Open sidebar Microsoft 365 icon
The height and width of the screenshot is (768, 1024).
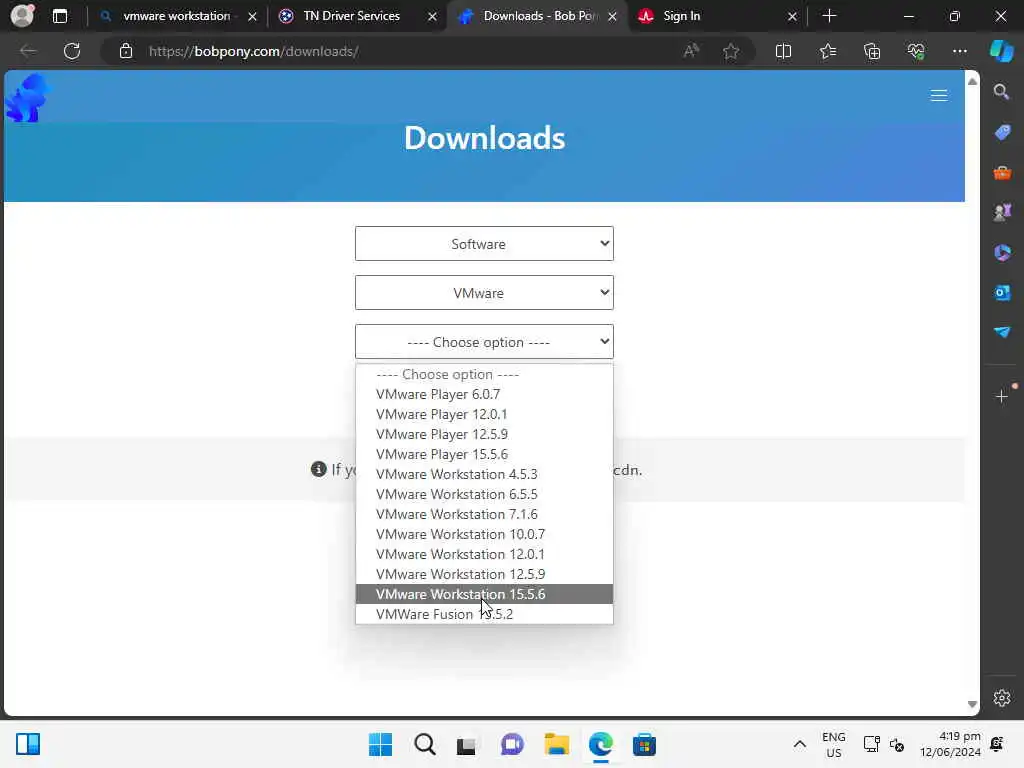[x=1002, y=252]
